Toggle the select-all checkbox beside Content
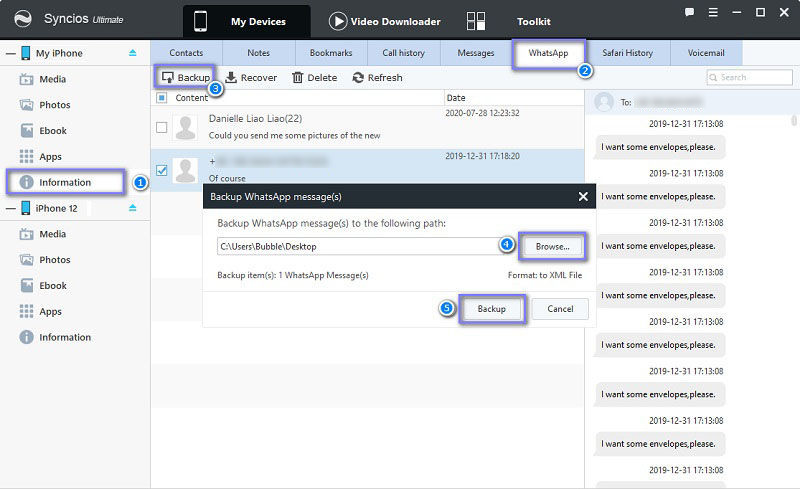This screenshot has height=489, width=800. (162, 97)
